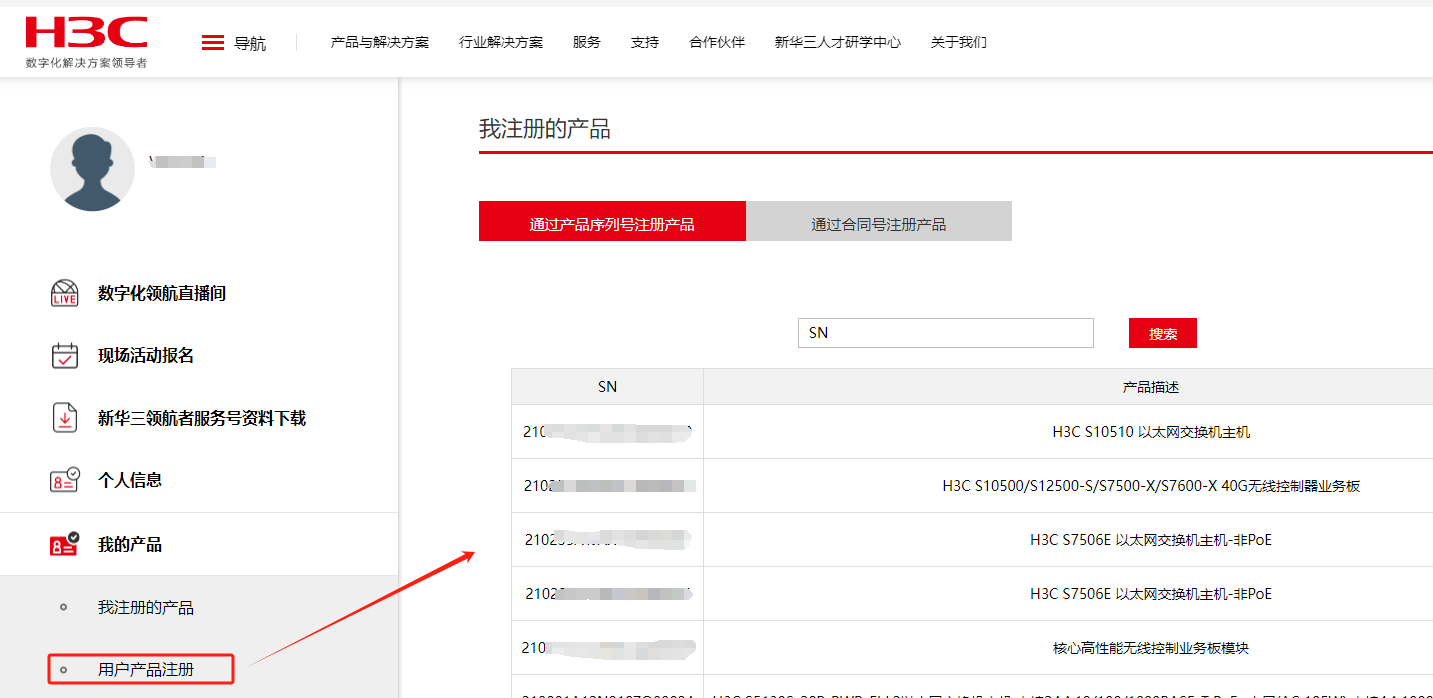The height and width of the screenshot is (698, 1433).
Task: Click the 40G无线控制器业务板 description cell
Action: coord(1151,486)
